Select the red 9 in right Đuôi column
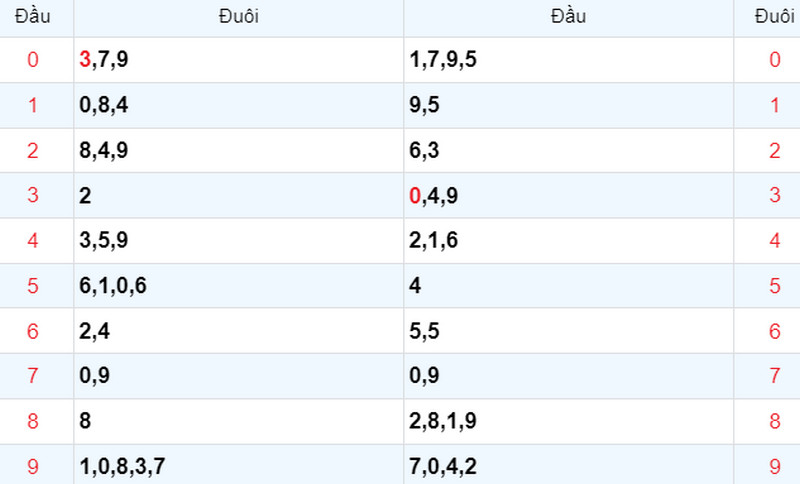The image size is (800, 484). pyautogui.click(x=774, y=465)
